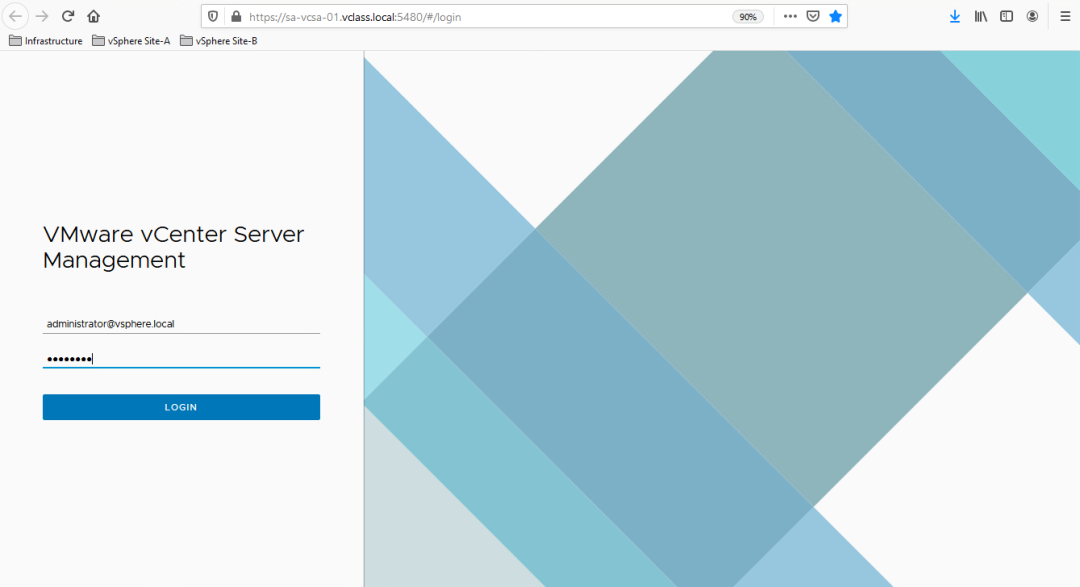The image size is (1080, 587).
Task: Click the password input field
Action: (181, 358)
